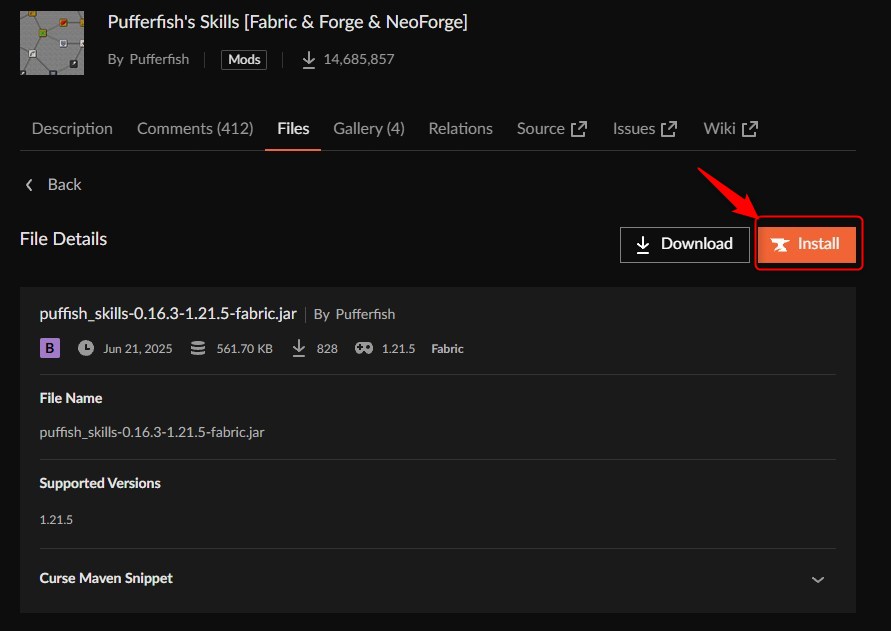Install the mod via CurseForge app
Viewport: 891px width, 631px height.
coord(806,244)
